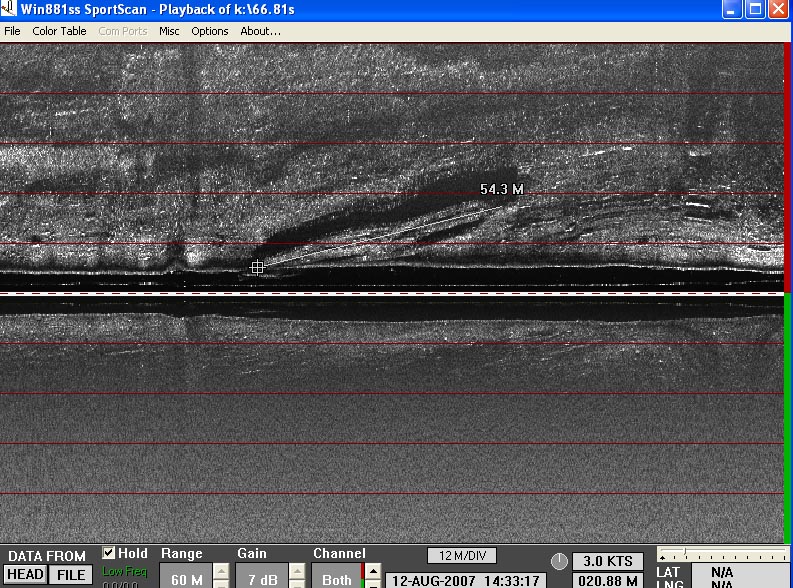This screenshot has width=793, height=588.
Task: Click the crosshair measurement cursor on the sonar image
Action: pos(257,267)
